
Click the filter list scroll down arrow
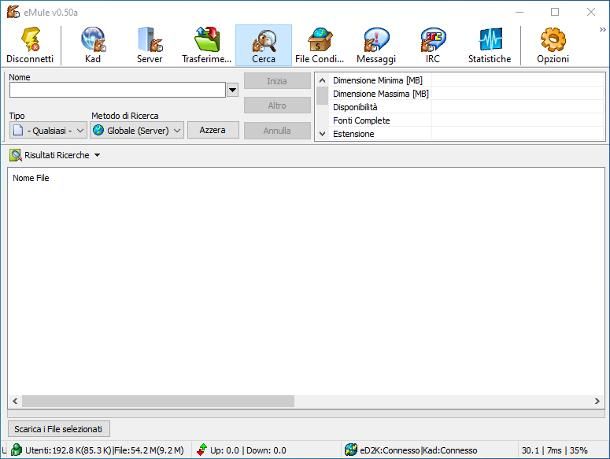point(322,134)
